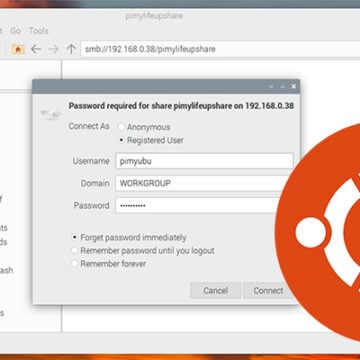Screen dimensions: 360x360
Task: Go back with the left arrow
Action: pyautogui.click(x=36, y=49)
